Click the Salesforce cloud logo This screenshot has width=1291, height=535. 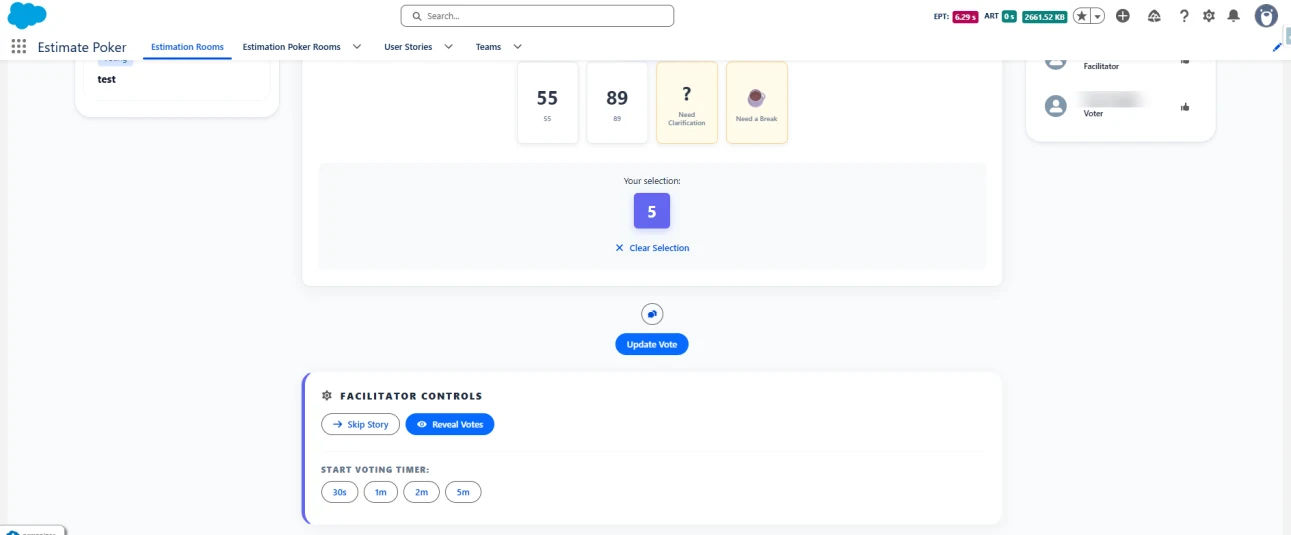[27, 15]
